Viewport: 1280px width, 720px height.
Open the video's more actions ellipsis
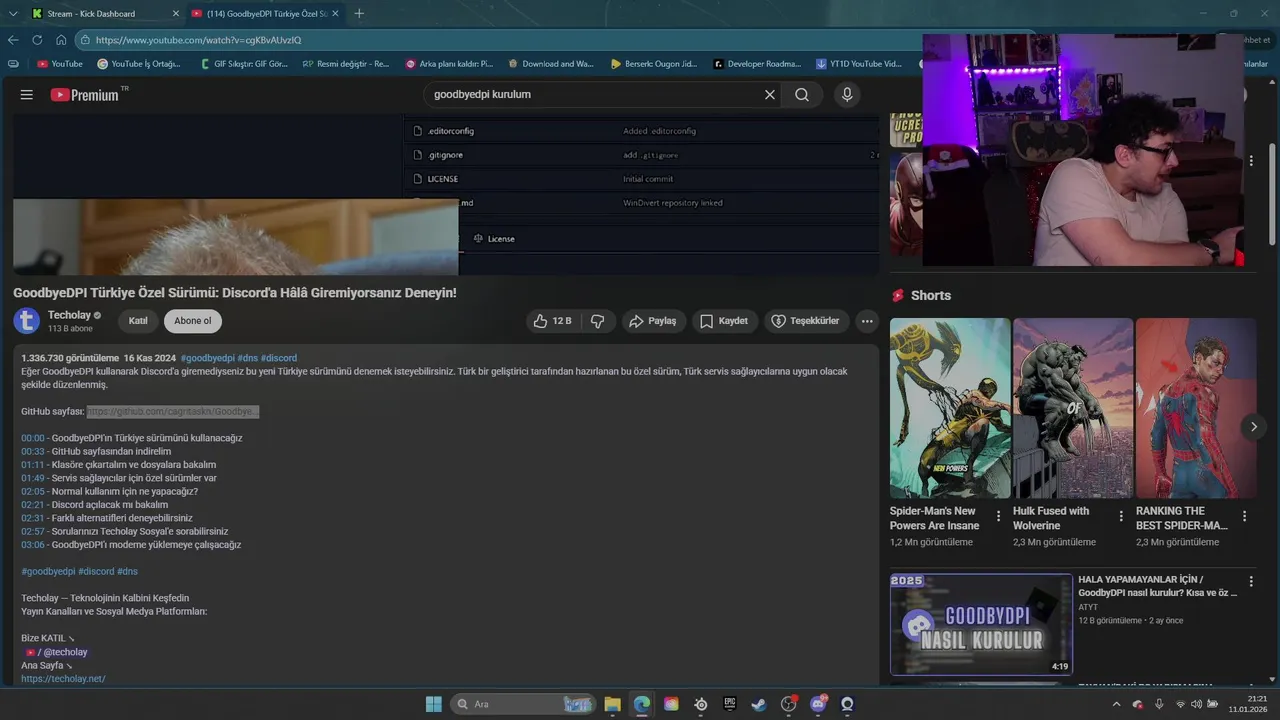click(867, 321)
